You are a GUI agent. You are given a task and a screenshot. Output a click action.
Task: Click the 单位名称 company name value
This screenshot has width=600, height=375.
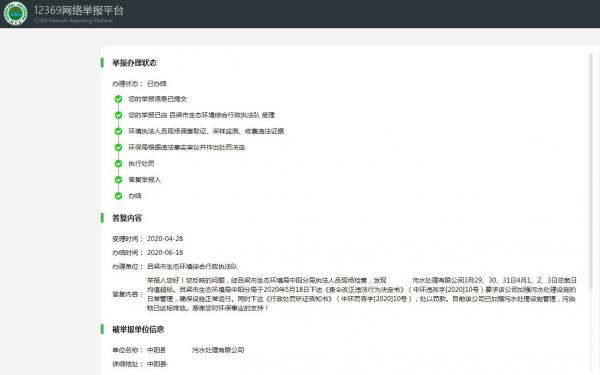(196, 350)
